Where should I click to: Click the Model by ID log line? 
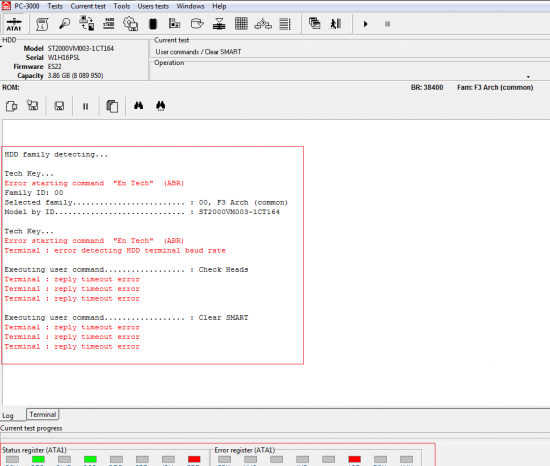click(142, 212)
